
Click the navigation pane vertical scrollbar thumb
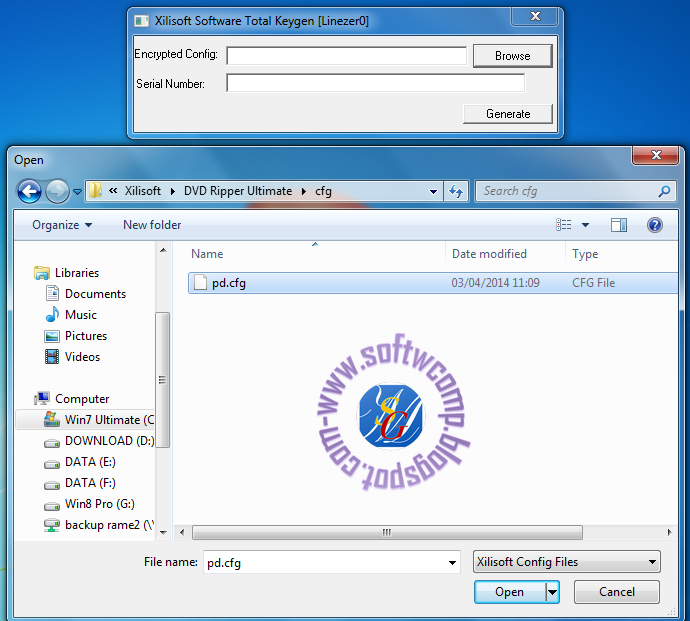click(163, 379)
